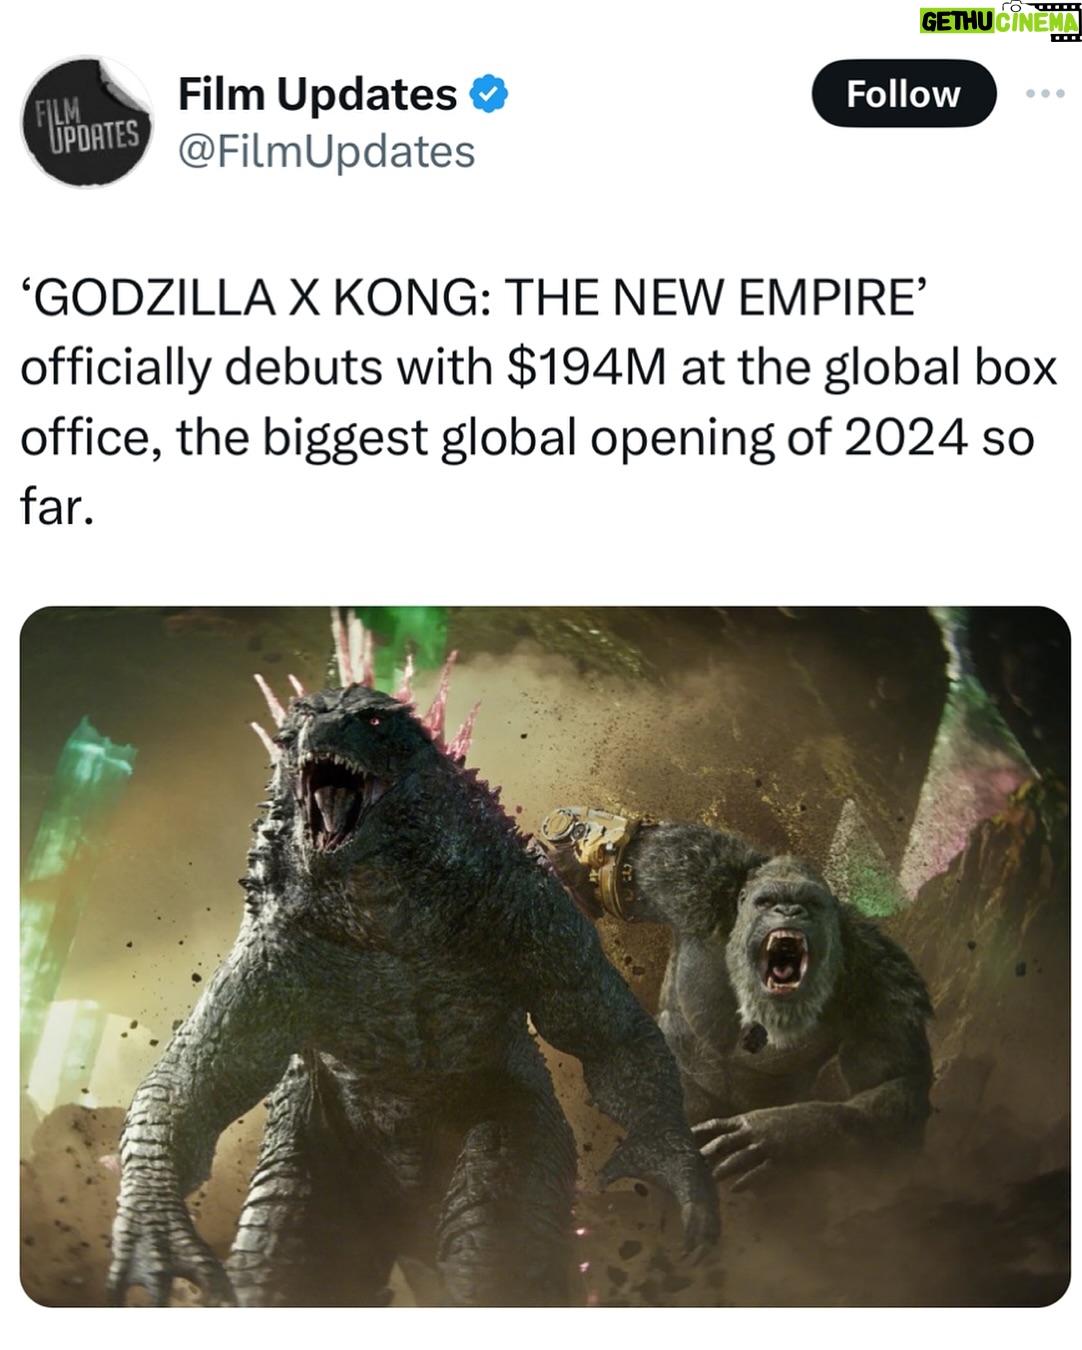Viewport: 1082px width, 1350px height.
Task: Click the blue verified checkmark badge
Action: (x=489, y=94)
